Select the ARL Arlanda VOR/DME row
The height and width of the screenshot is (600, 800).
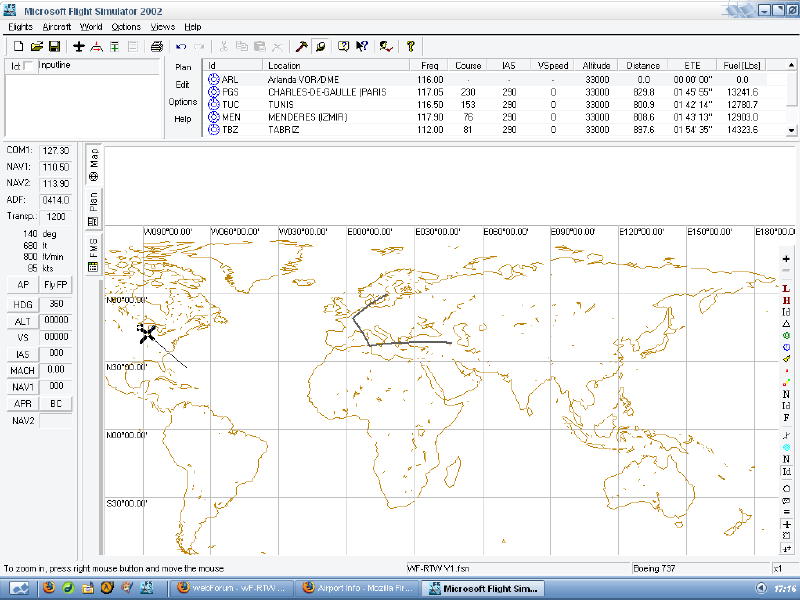click(487, 80)
